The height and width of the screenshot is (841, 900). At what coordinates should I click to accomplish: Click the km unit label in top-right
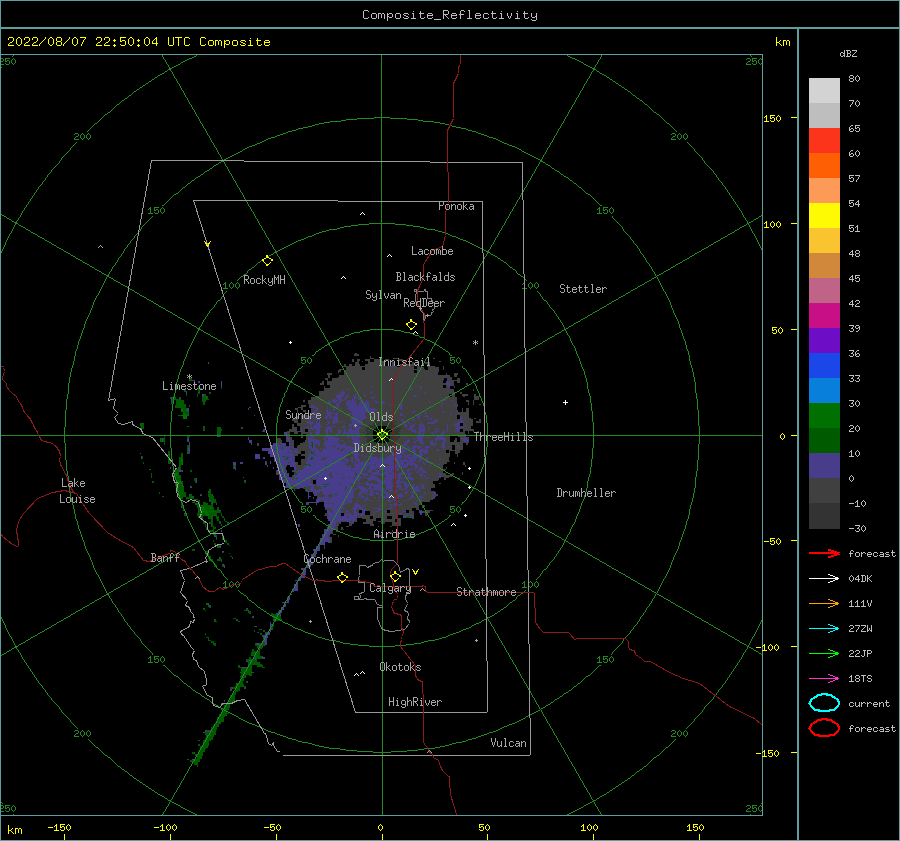pyautogui.click(x=782, y=42)
